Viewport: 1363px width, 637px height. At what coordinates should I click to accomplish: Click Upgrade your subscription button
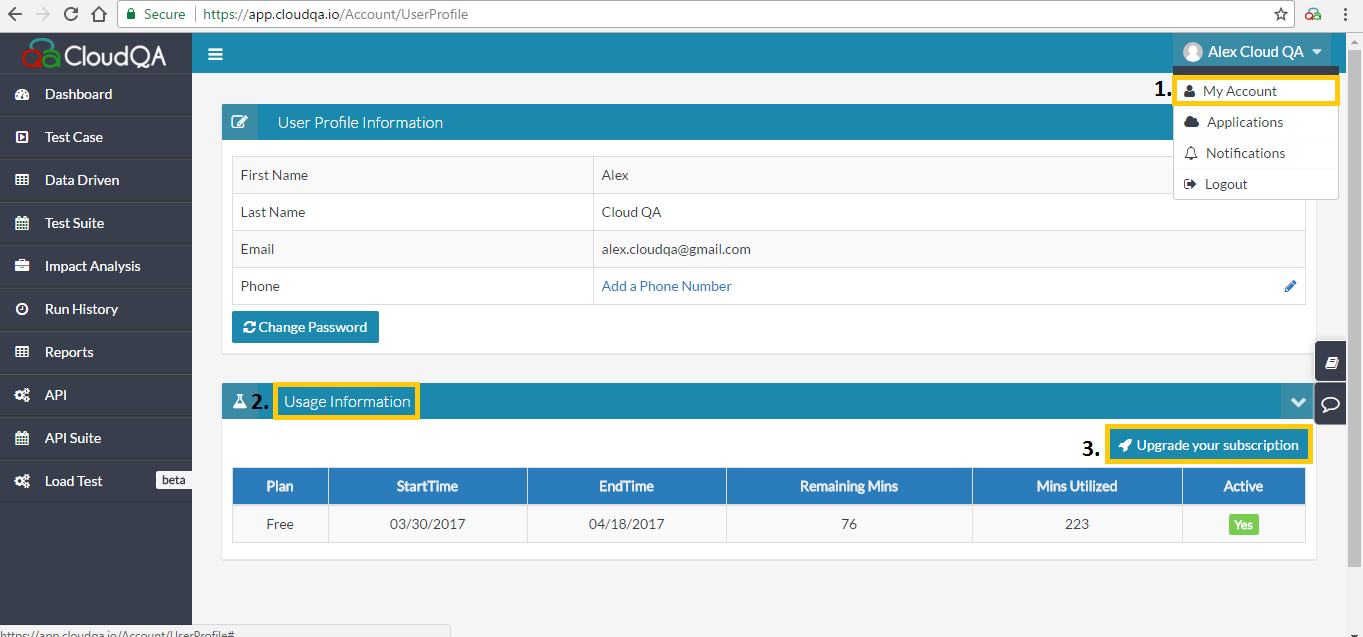(x=1208, y=445)
